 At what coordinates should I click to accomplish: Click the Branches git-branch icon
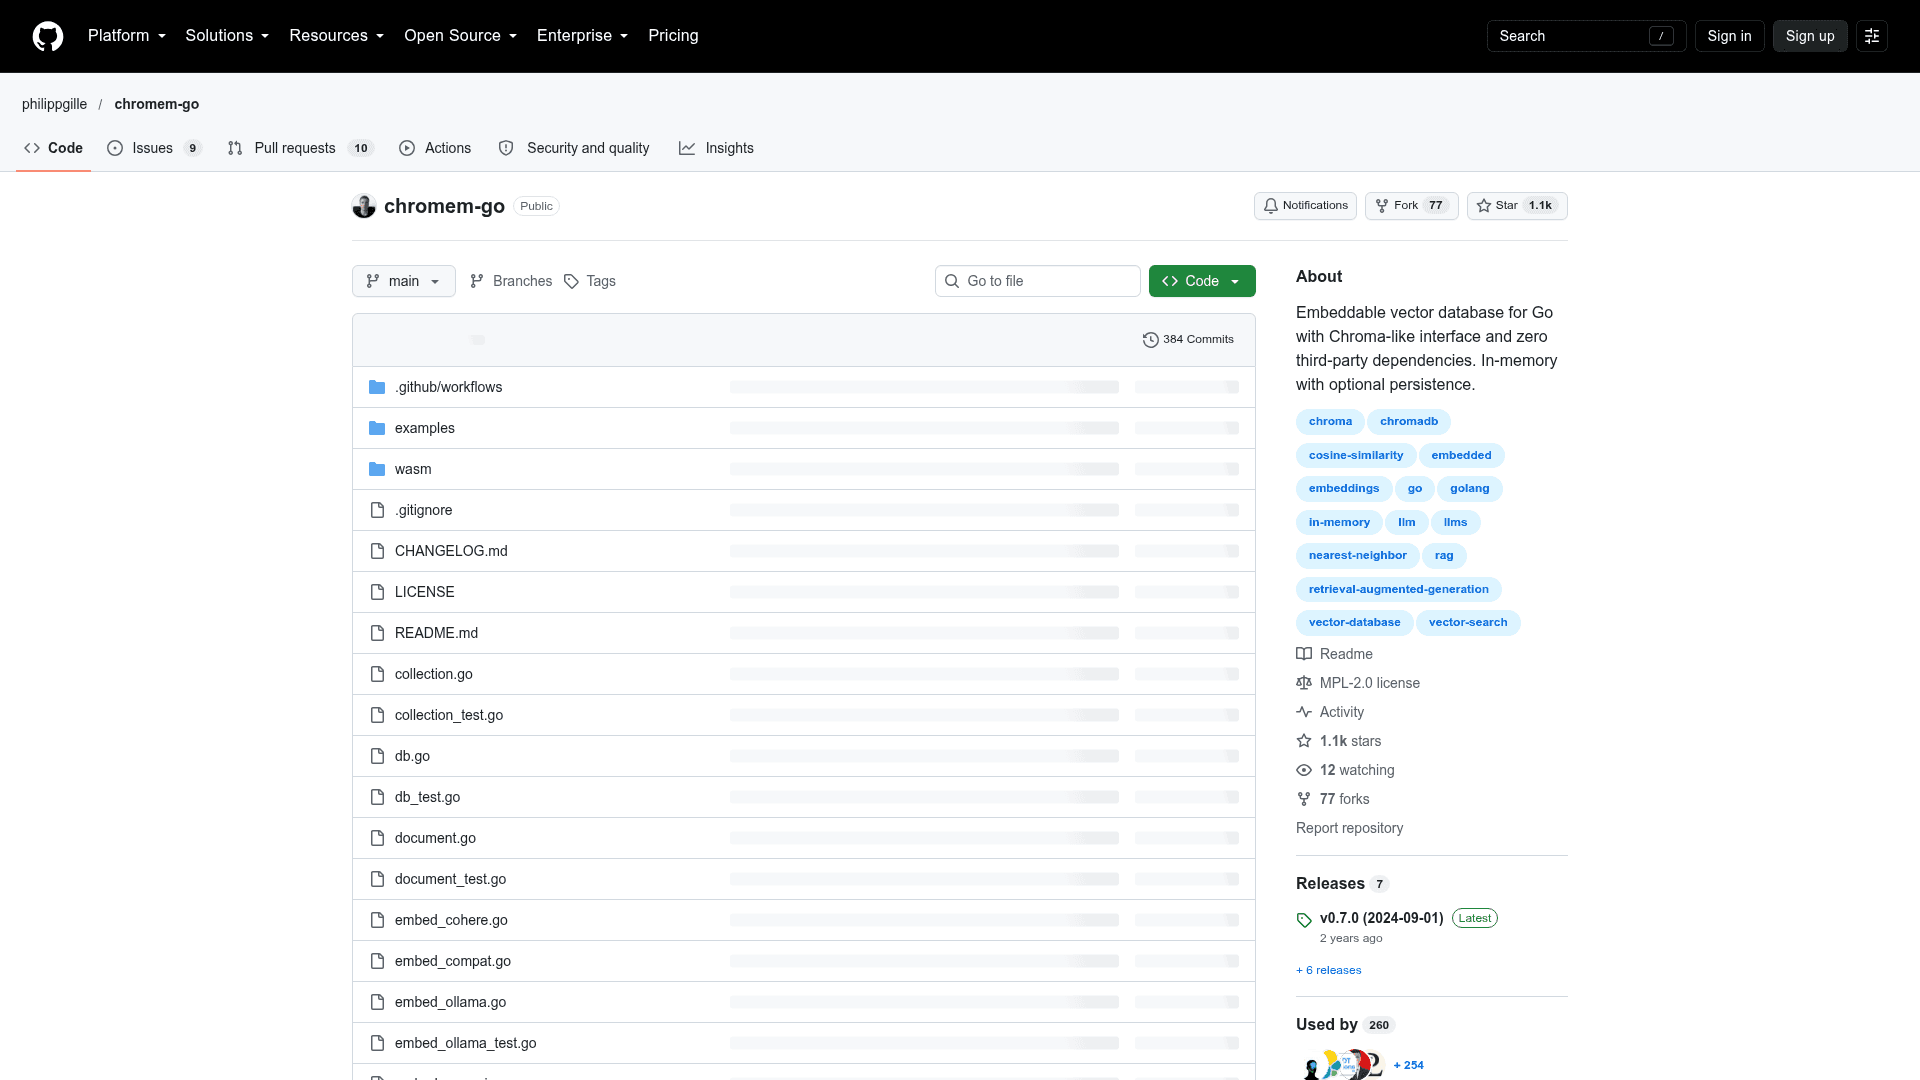point(477,281)
